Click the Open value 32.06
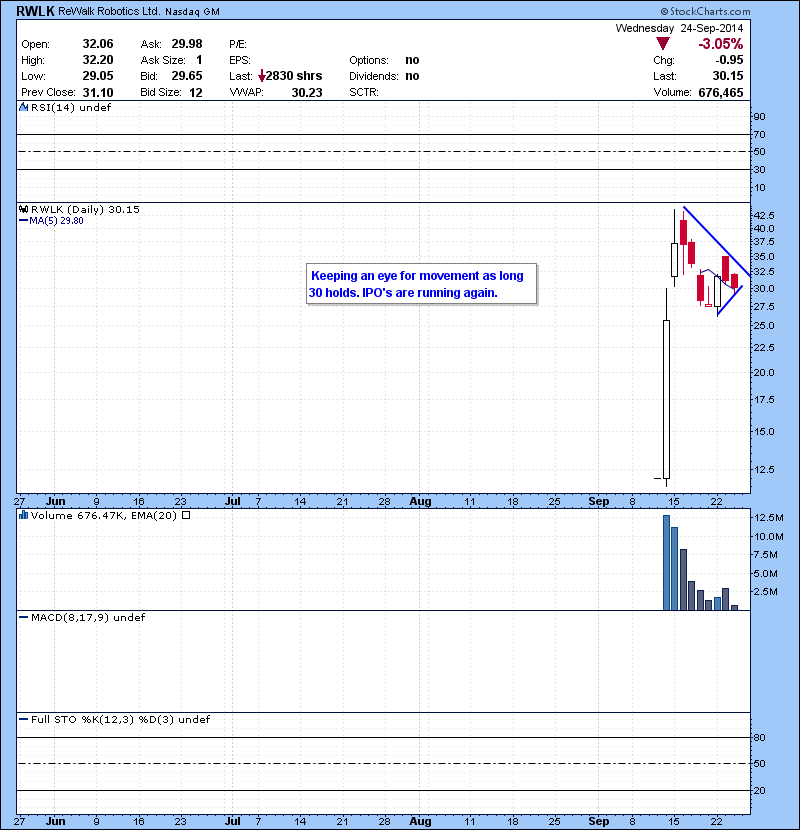 click(x=98, y=44)
